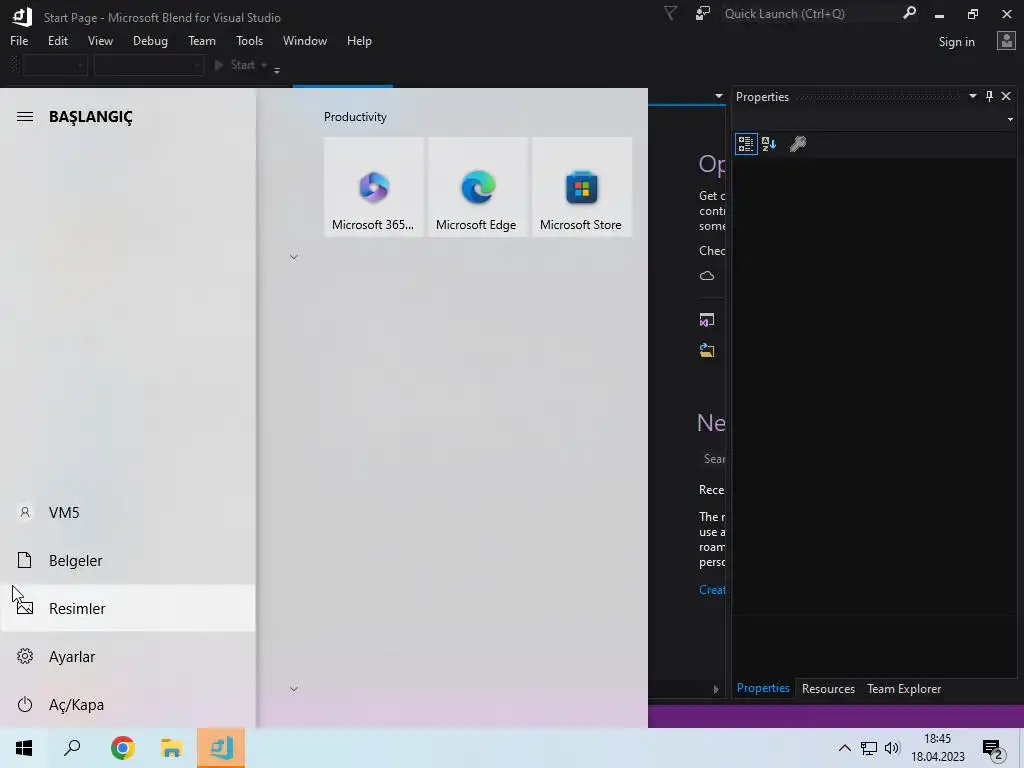Click the notifications flag icon in title bar
Screen dimensions: 1024x768
670,13
